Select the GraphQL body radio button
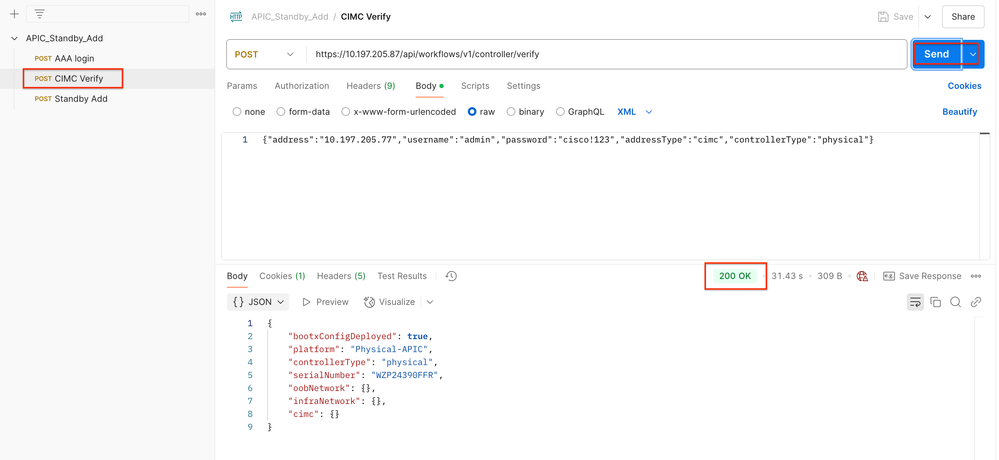The image size is (999, 460). [560, 111]
